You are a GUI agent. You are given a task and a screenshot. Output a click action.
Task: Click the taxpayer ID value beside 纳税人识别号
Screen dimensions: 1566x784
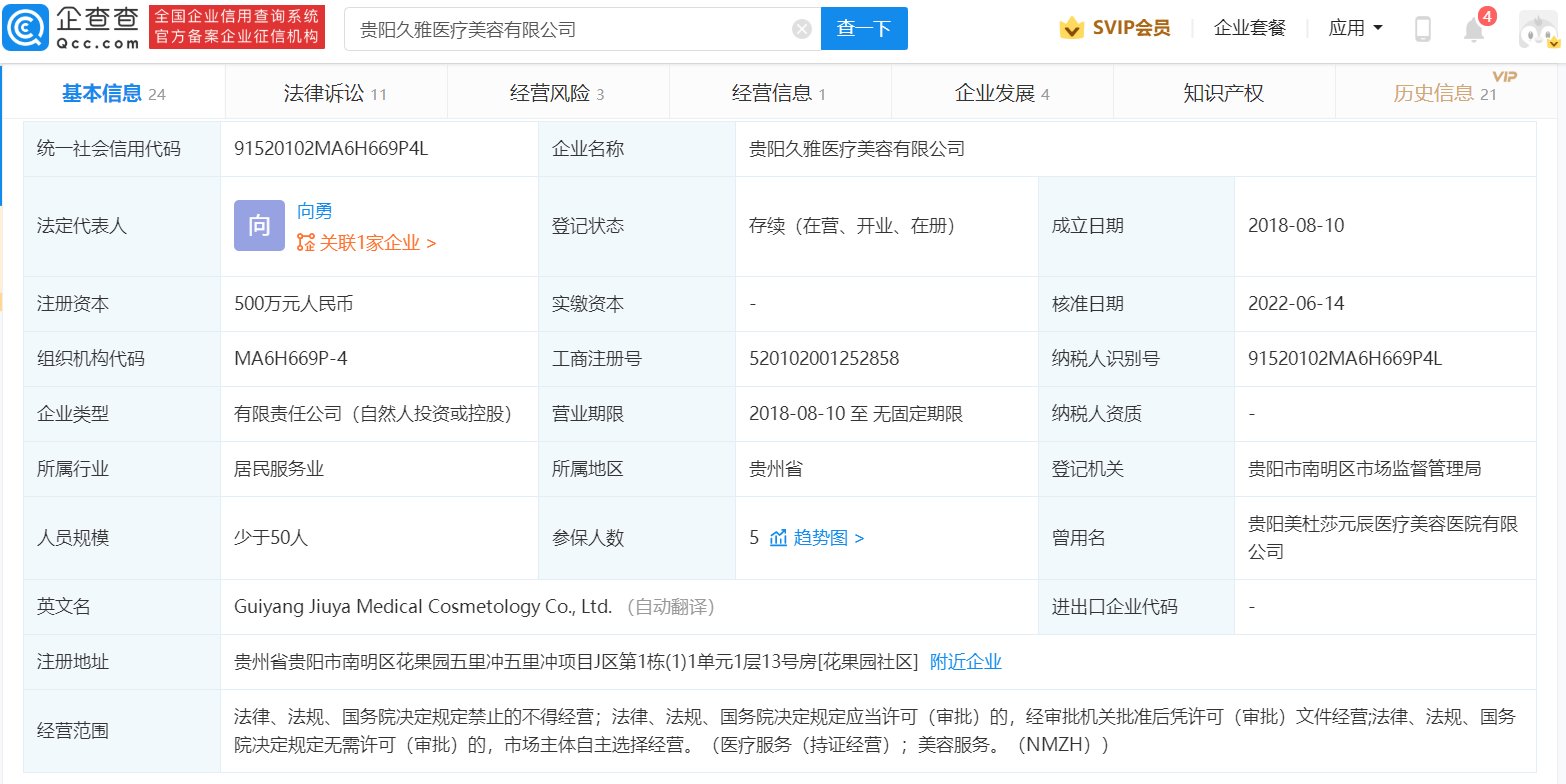1345,359
